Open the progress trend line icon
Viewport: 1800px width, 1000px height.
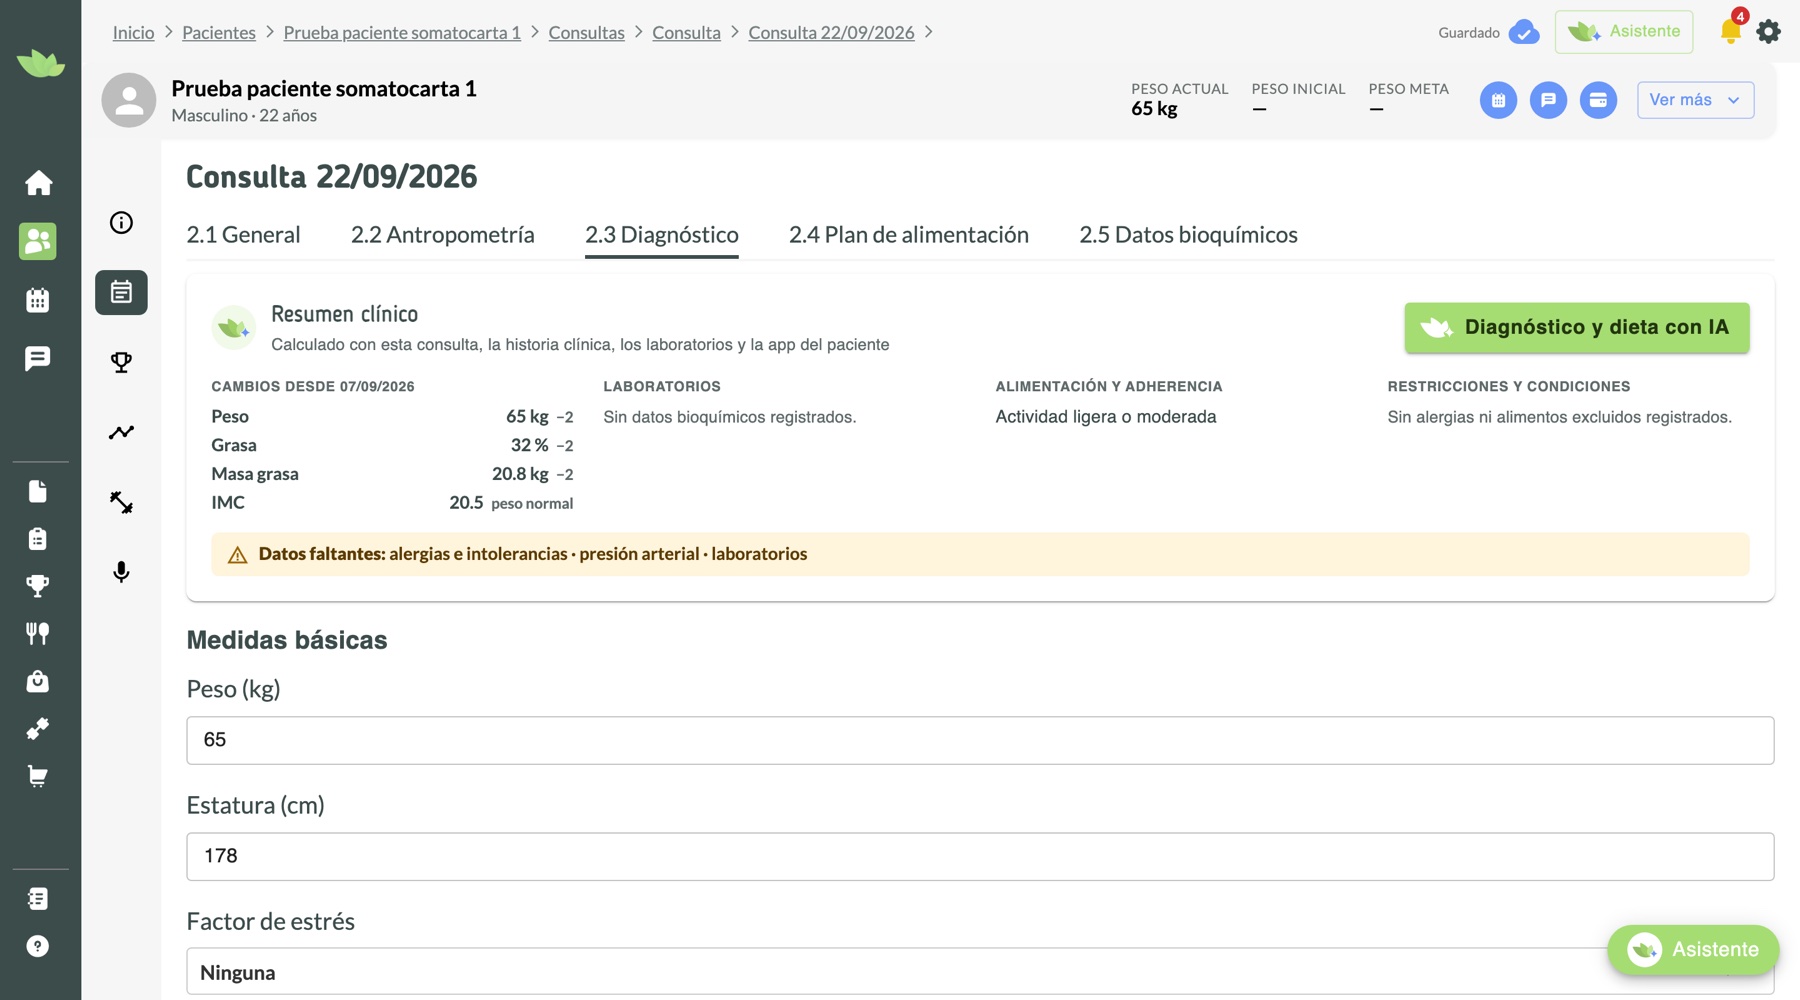click(x=121, y=432)
